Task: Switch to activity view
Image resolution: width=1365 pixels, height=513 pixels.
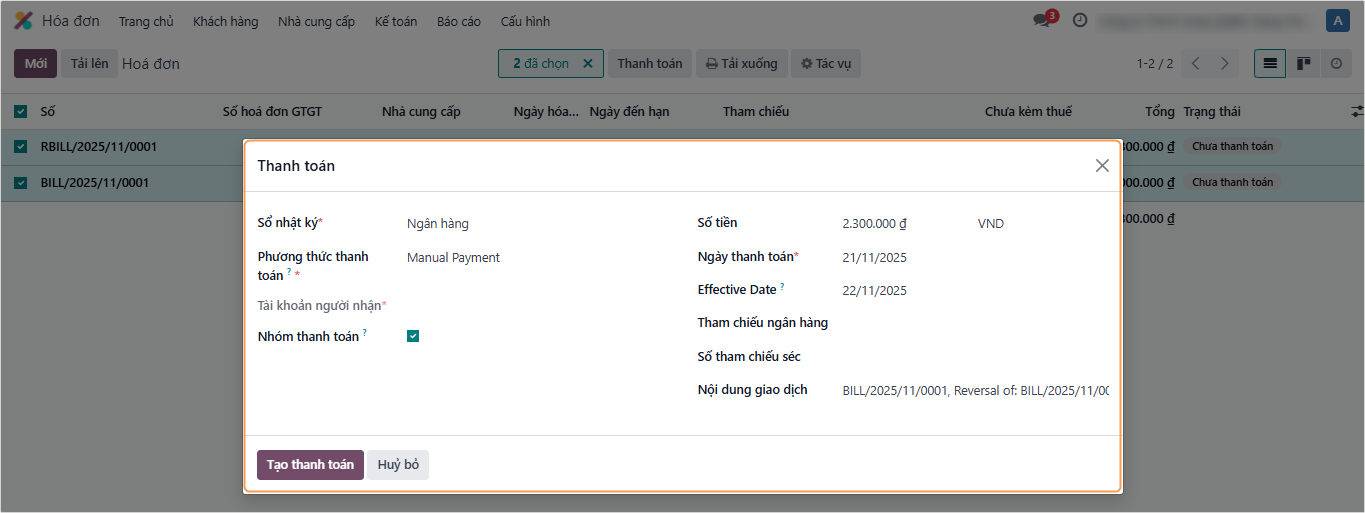Action: 1335,63
